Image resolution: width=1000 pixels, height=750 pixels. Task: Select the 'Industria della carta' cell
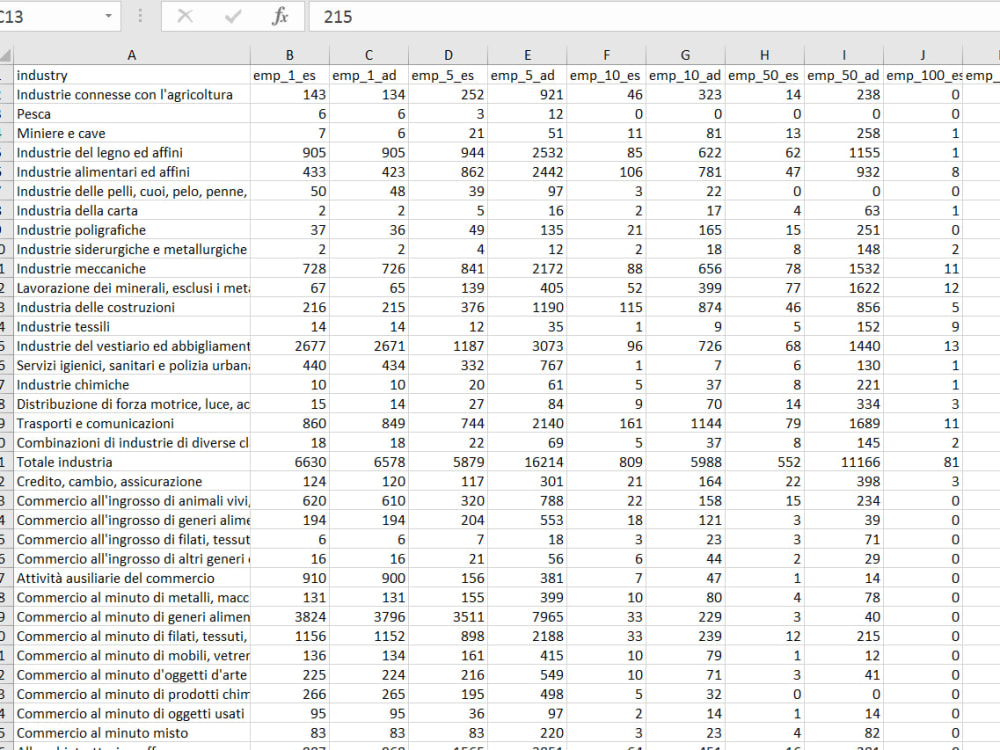pyautogui.click(x=132, y=210)
